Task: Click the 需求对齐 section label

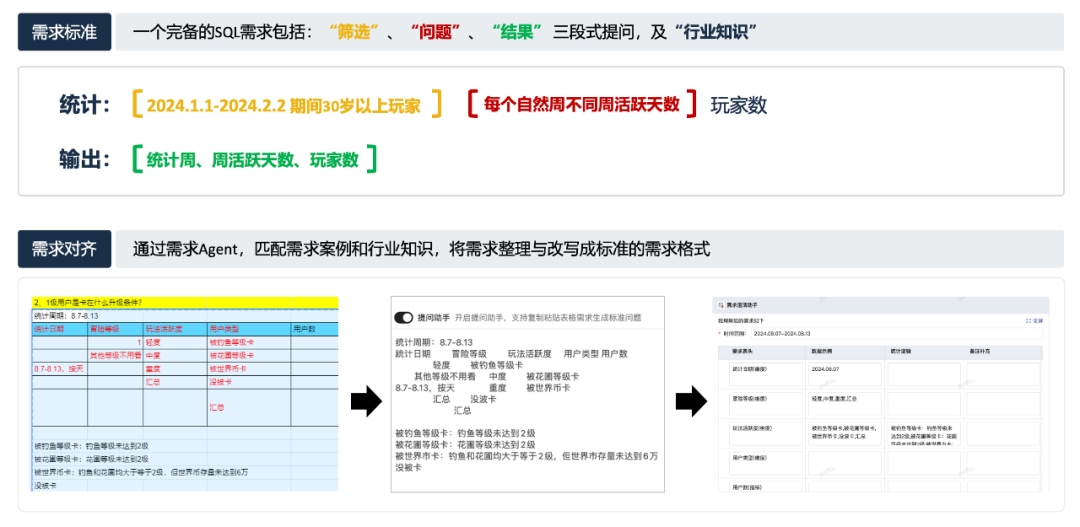Action: pyautogui.click(x=64, y=249)
